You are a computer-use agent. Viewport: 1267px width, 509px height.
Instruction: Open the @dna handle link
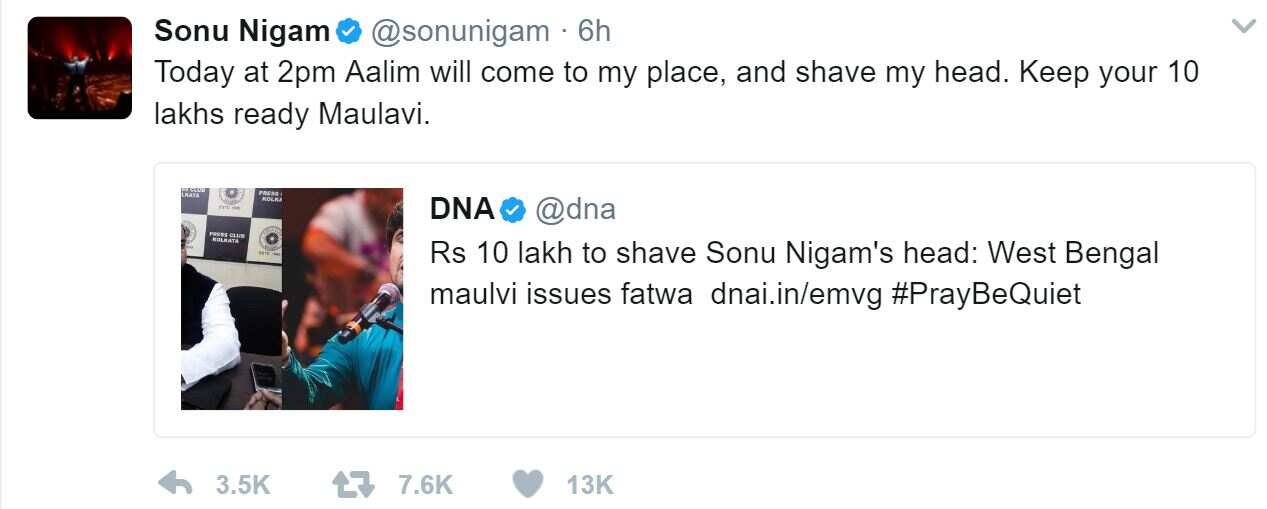[575, 209]
